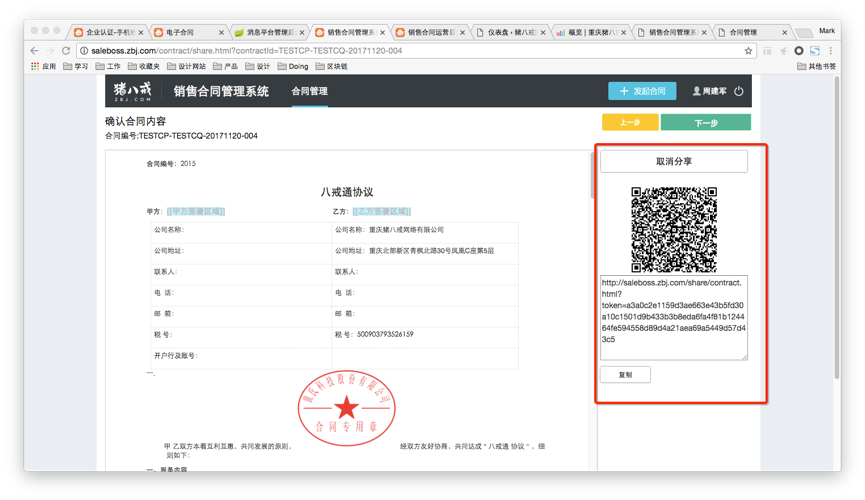This screenshot has height=500, width=865.
Task: Click the green 下一步 button
Action: tap(706, 123)
